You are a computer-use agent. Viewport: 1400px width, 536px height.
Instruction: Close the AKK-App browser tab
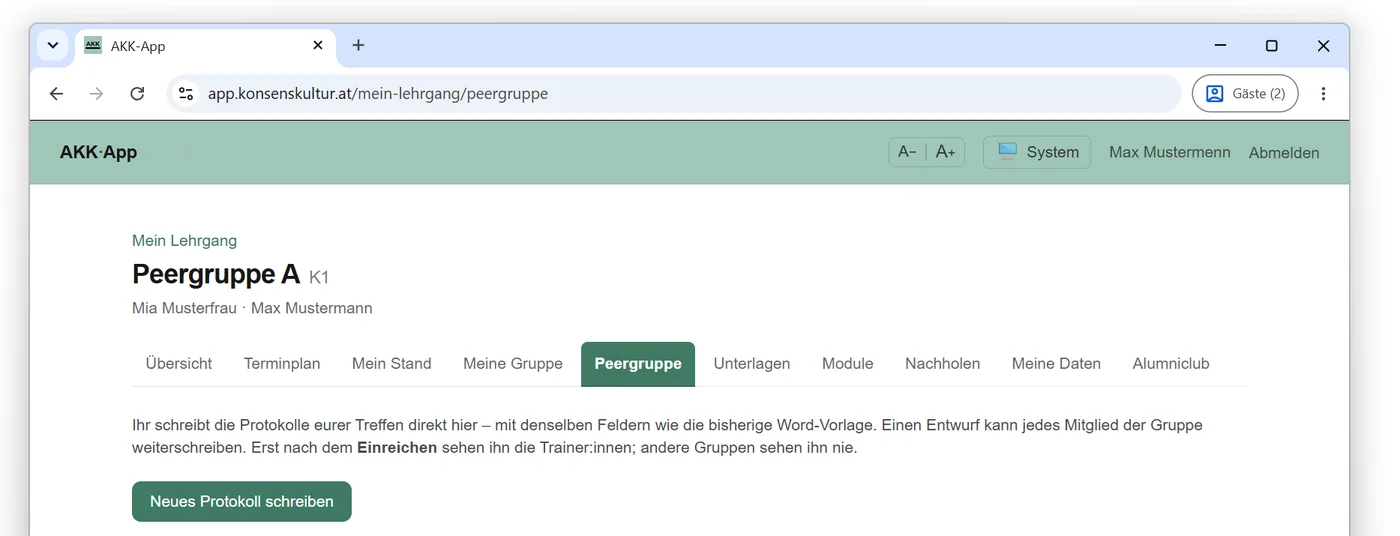pos(318,45)
